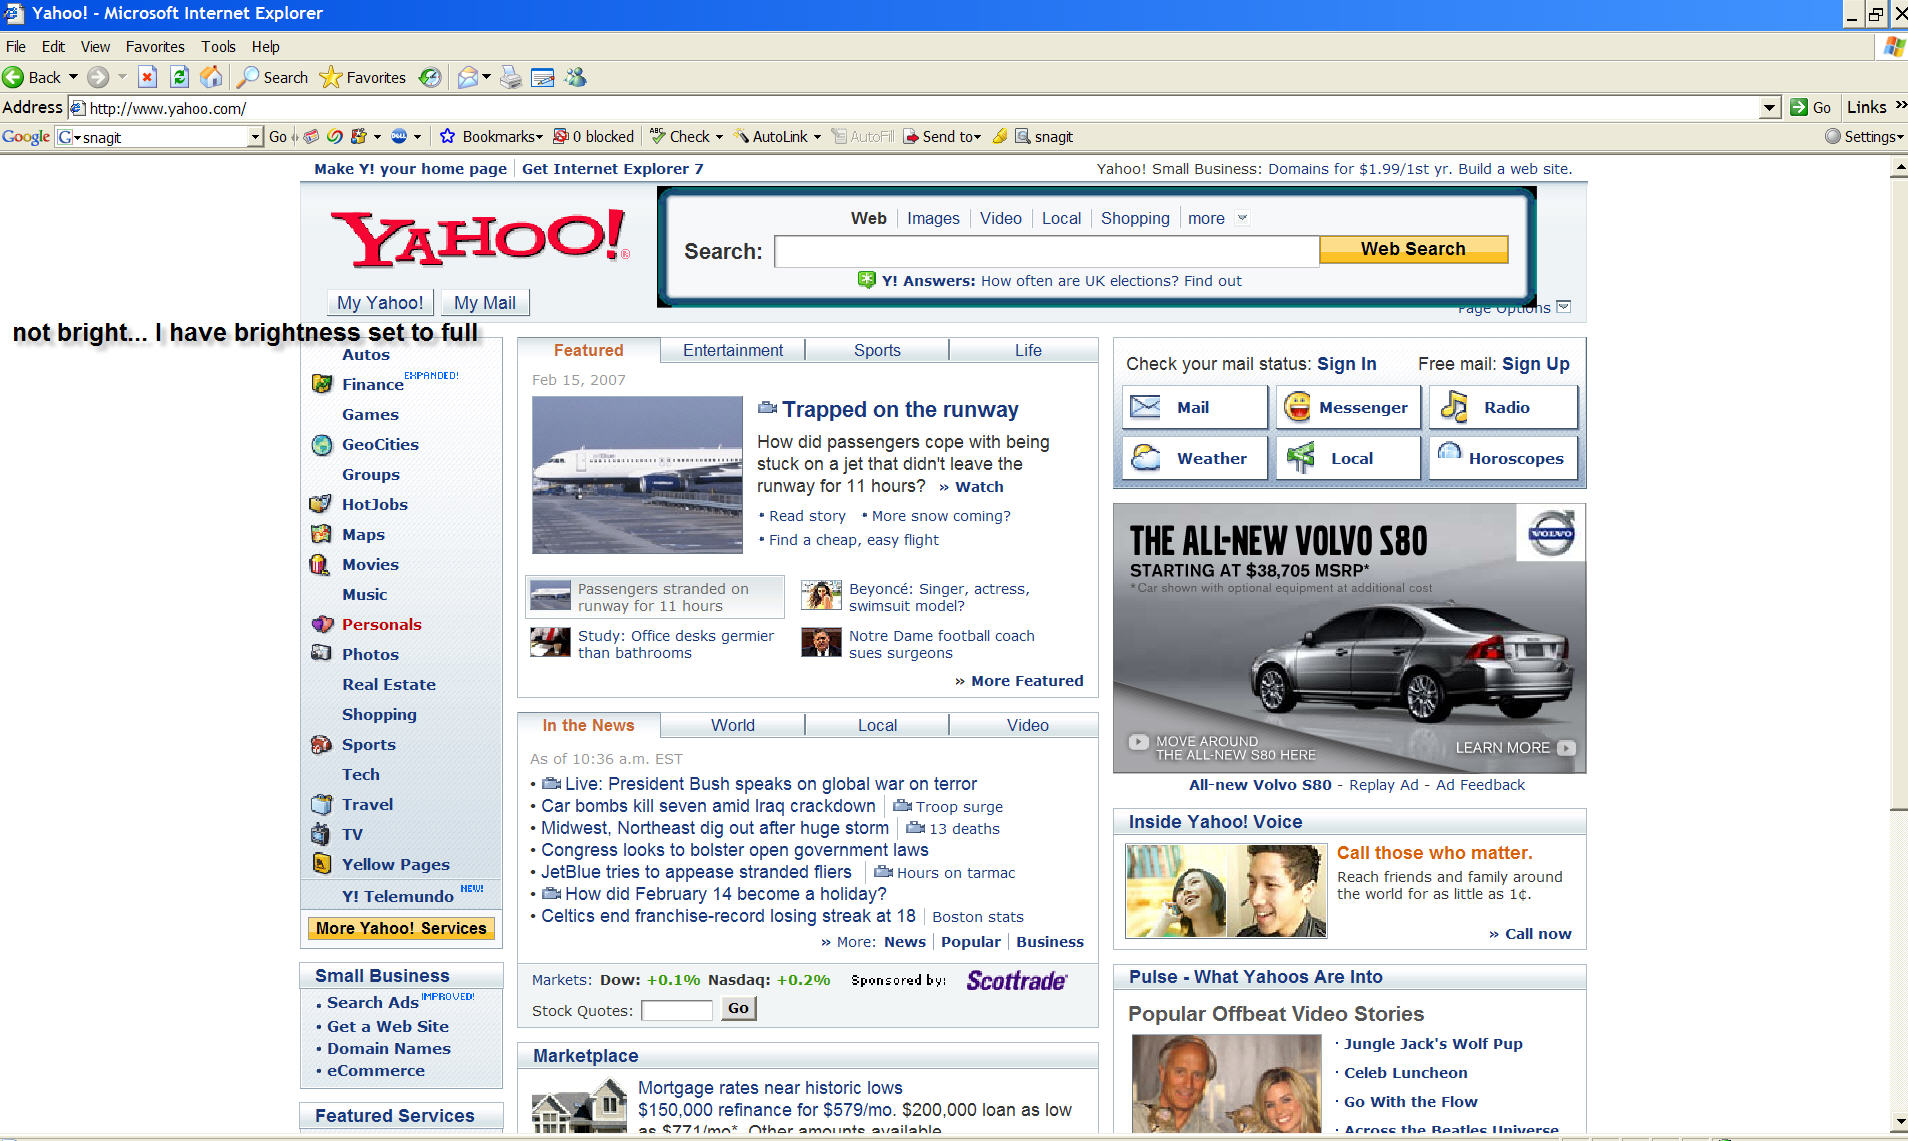Image resolution: width=1908 pixels, height=1141 pixels.
Task: Click the Stop loading icon
Action: pos(147,77)
